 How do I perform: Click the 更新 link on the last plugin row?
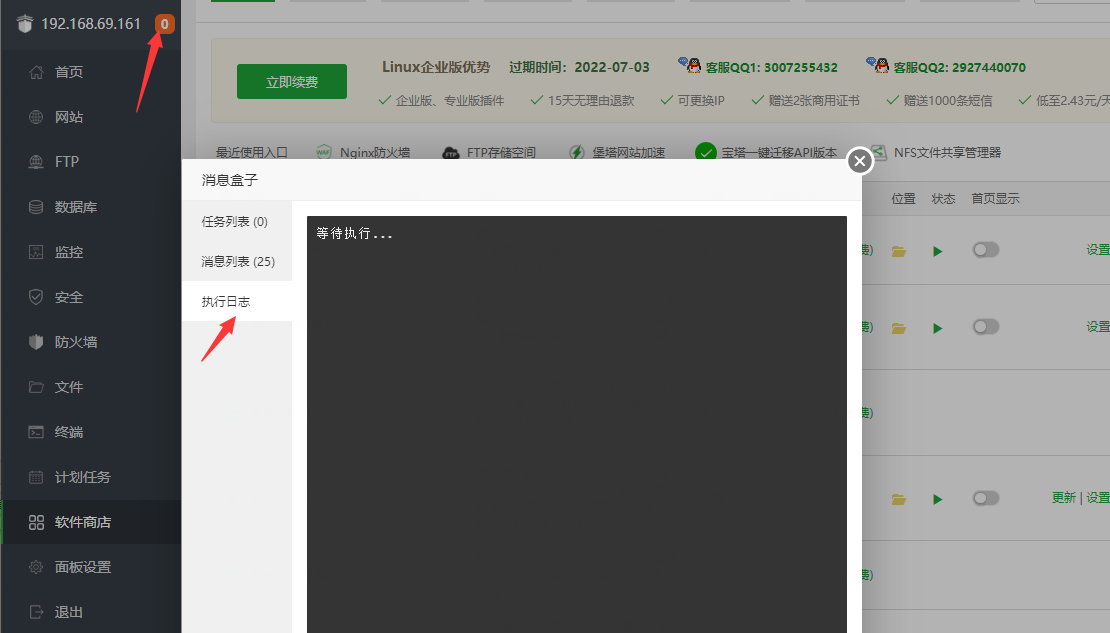coord(1063,499)
